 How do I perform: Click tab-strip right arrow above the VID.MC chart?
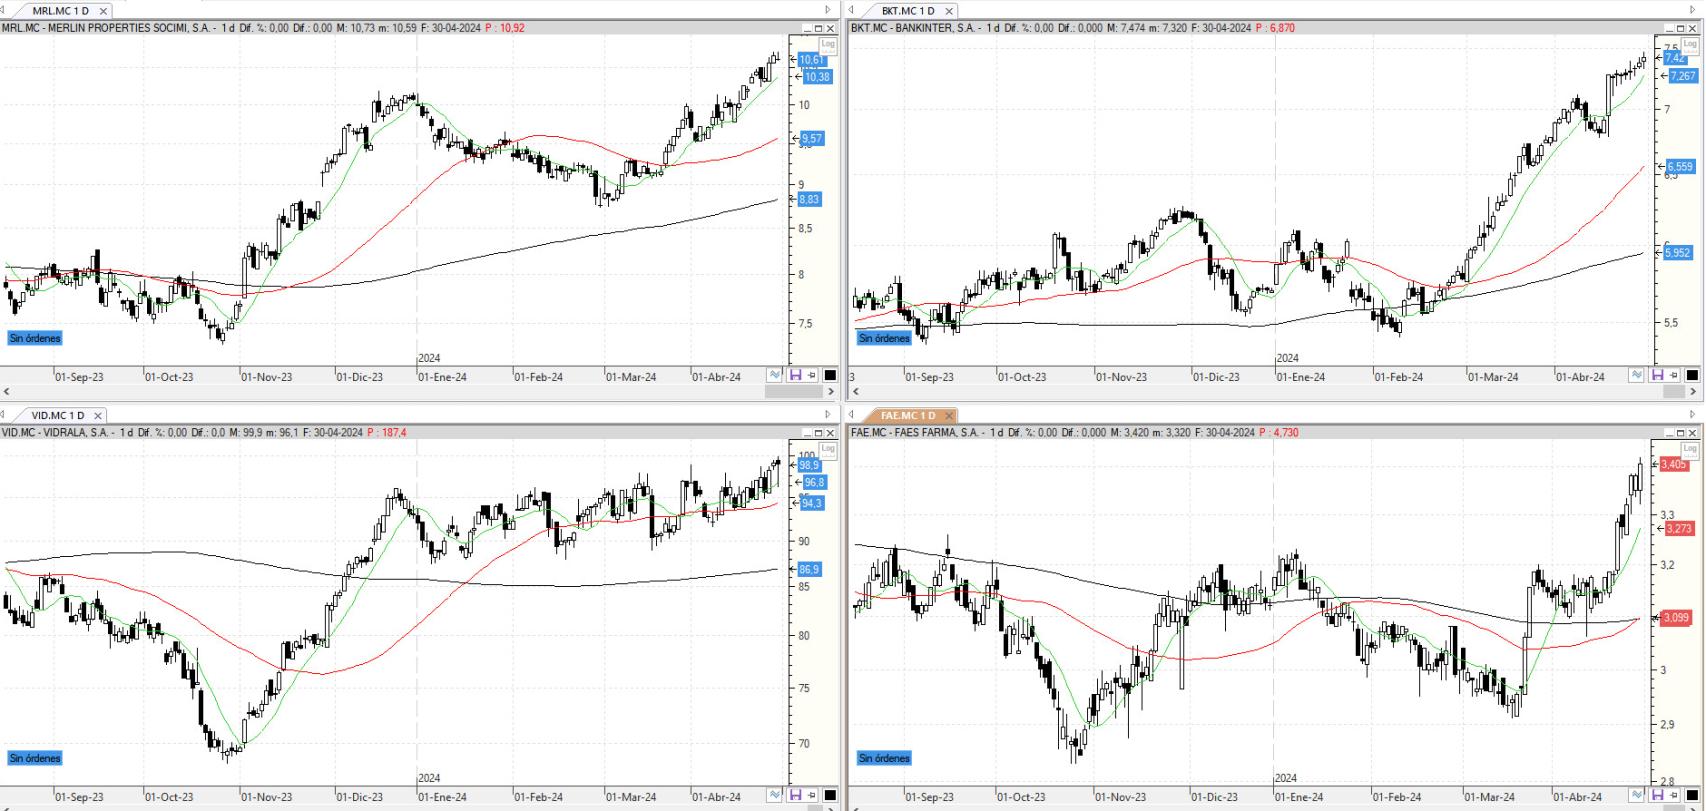828,414
